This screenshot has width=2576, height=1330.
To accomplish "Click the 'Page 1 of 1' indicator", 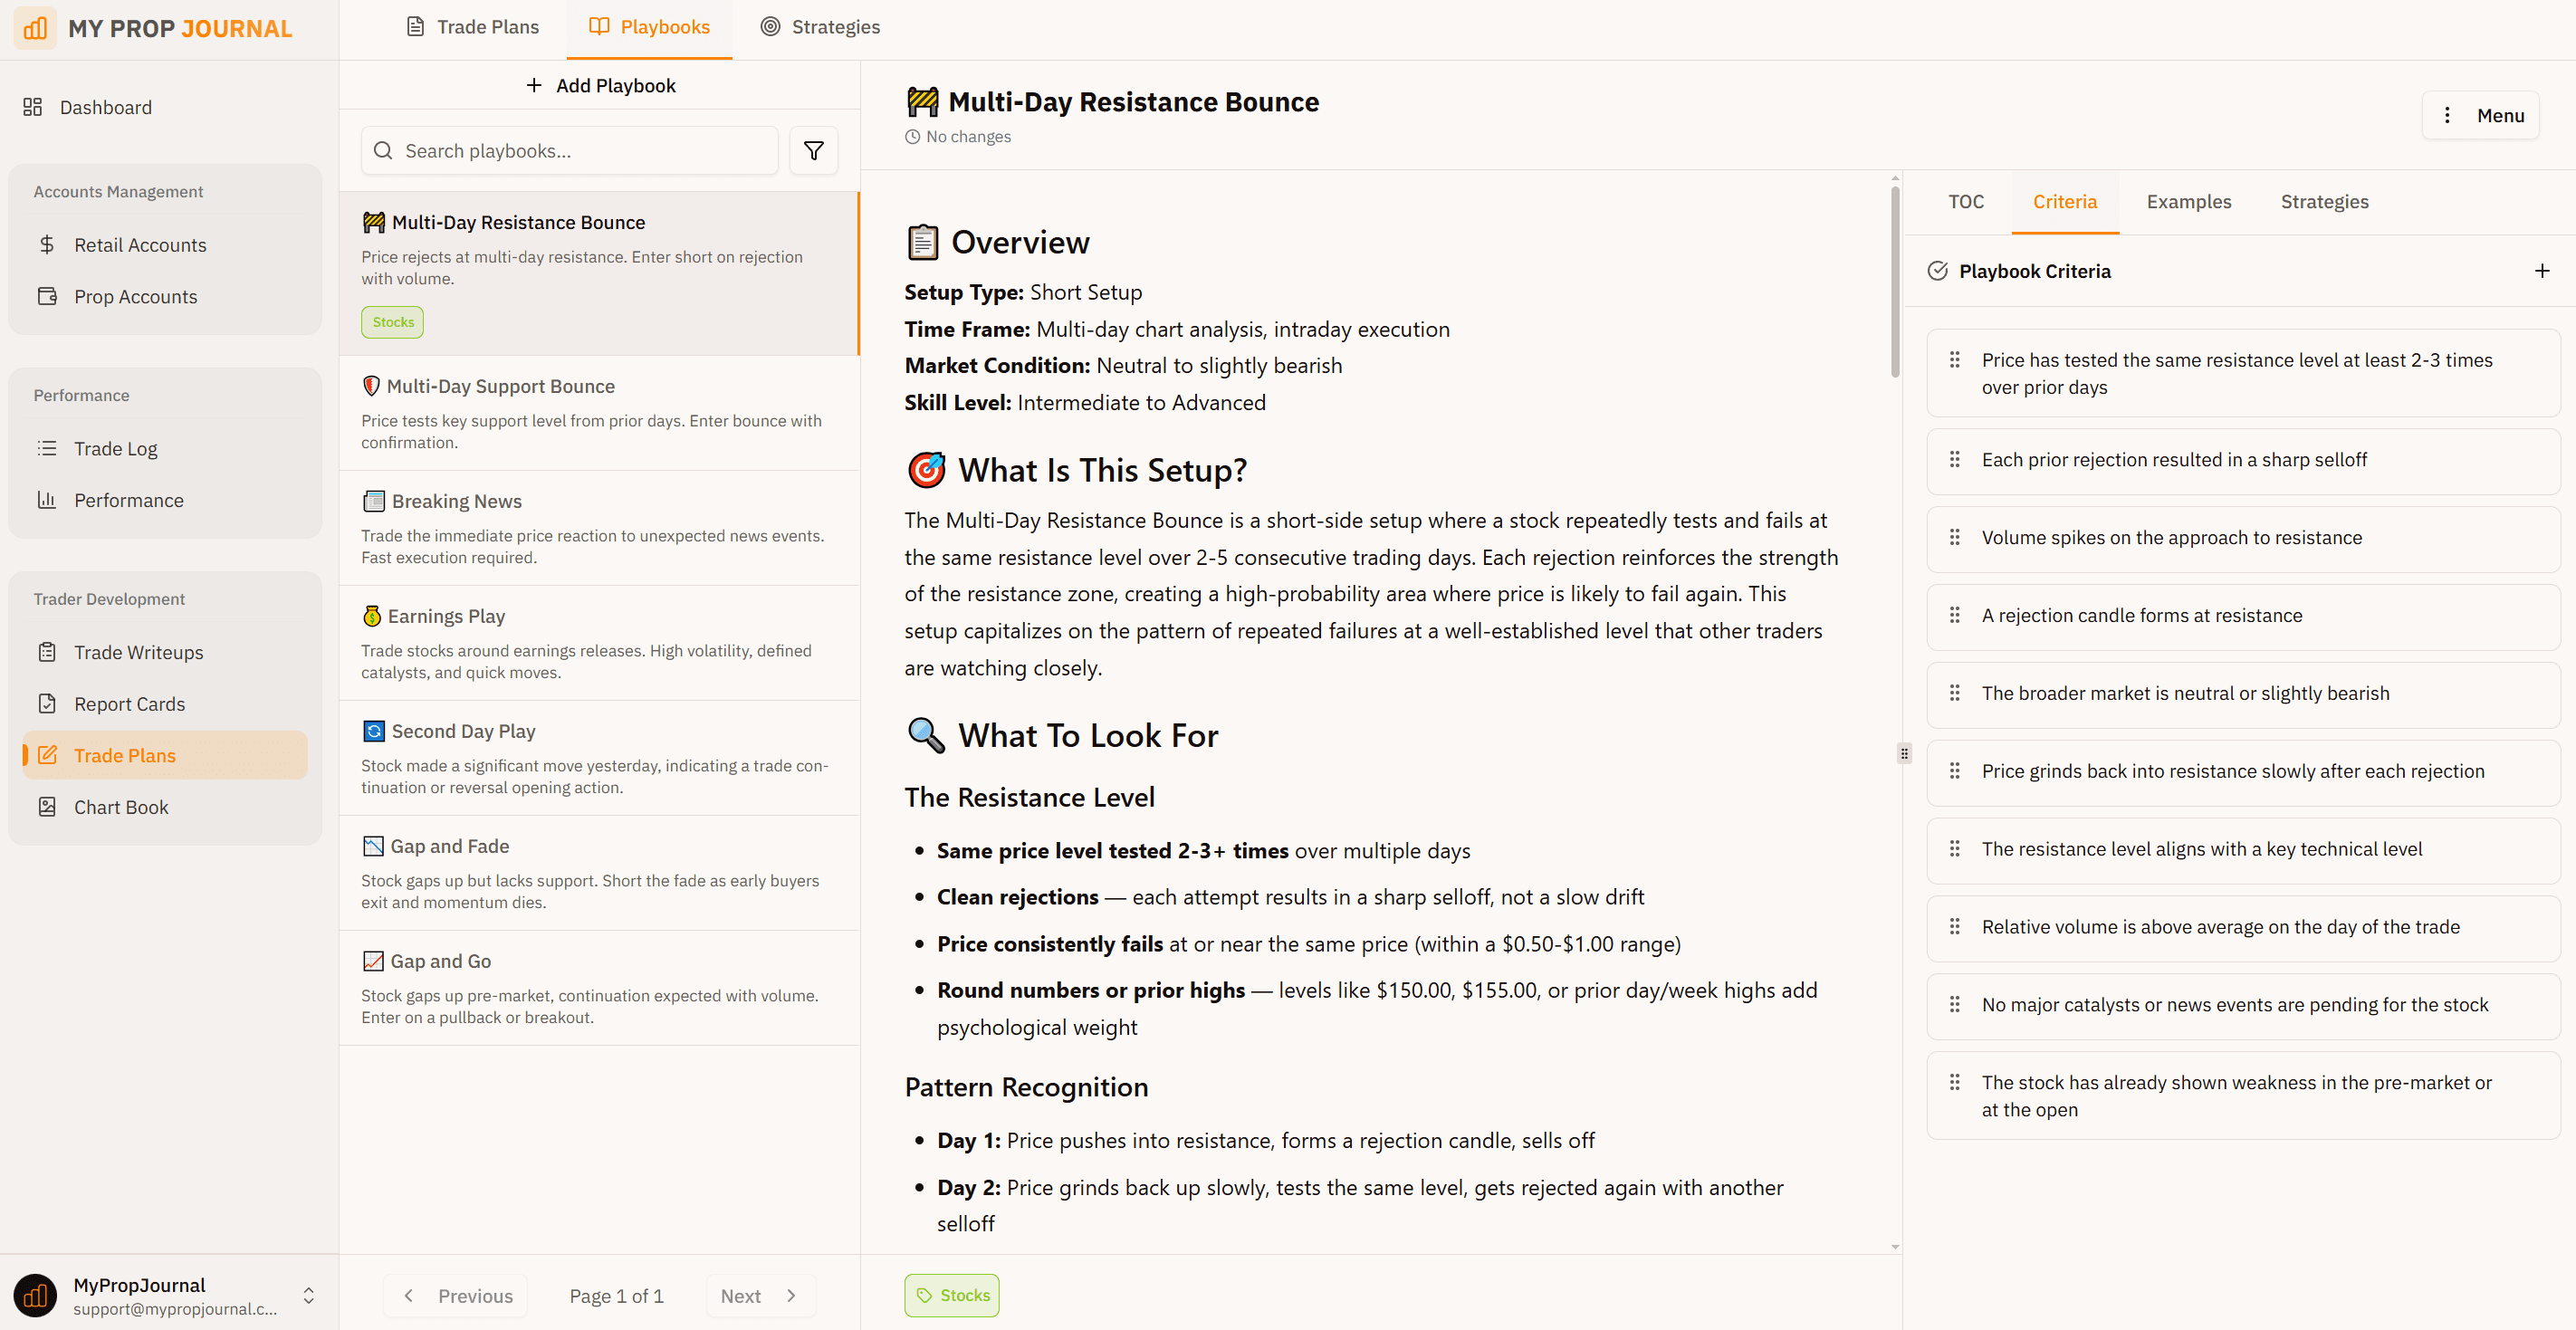I will click(616, 1296).
